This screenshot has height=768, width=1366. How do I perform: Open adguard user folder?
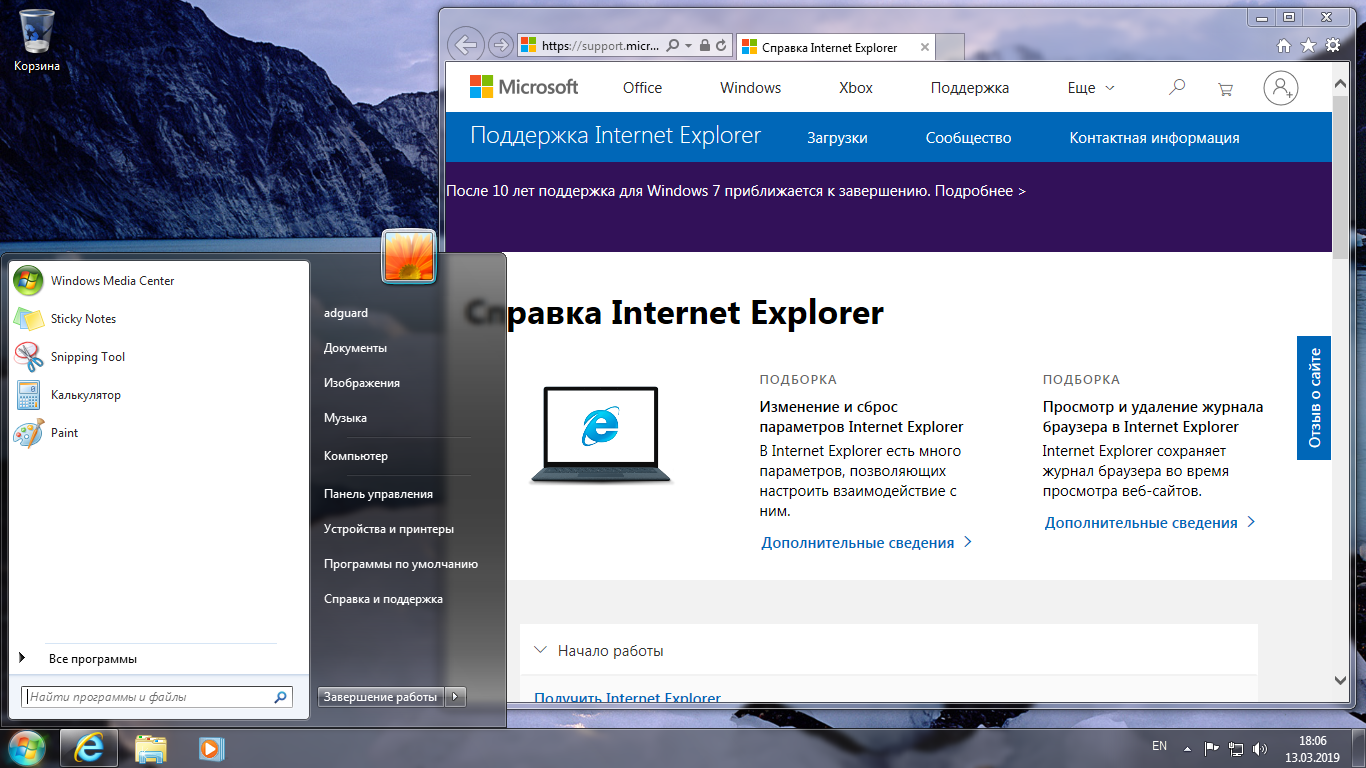pos(346,313)
